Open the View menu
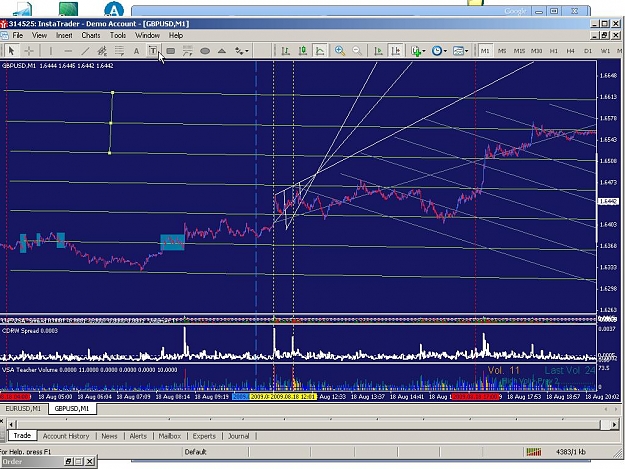Viewport: 625px width, 469px height. pos(39,35)
